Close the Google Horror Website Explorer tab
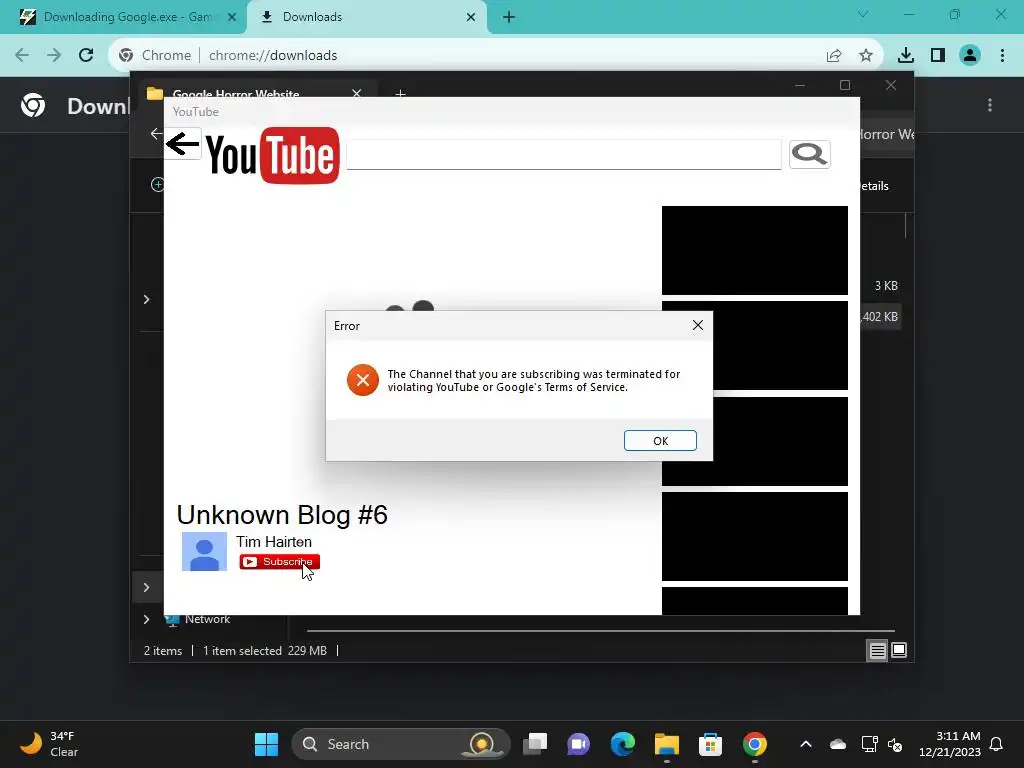 pyautogui.click(x=357, y=93)
